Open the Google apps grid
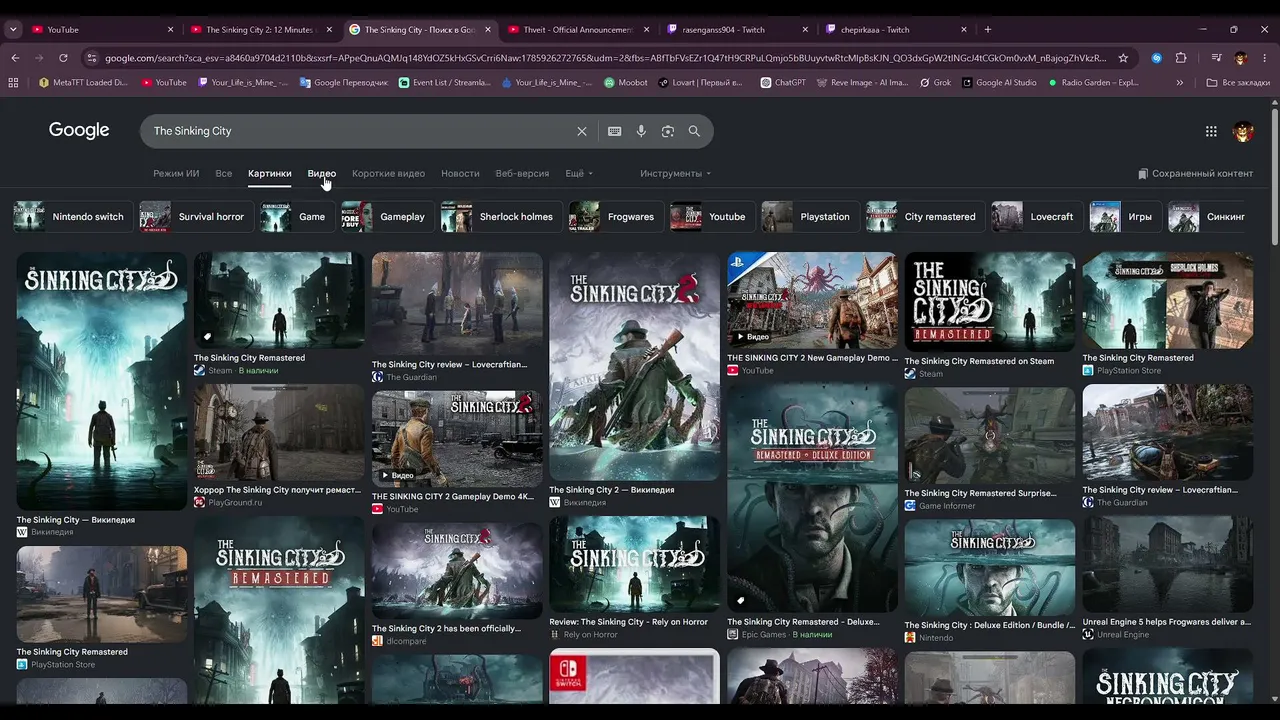The height and width of the screenshot is (720, 1280). point(1211,131)
